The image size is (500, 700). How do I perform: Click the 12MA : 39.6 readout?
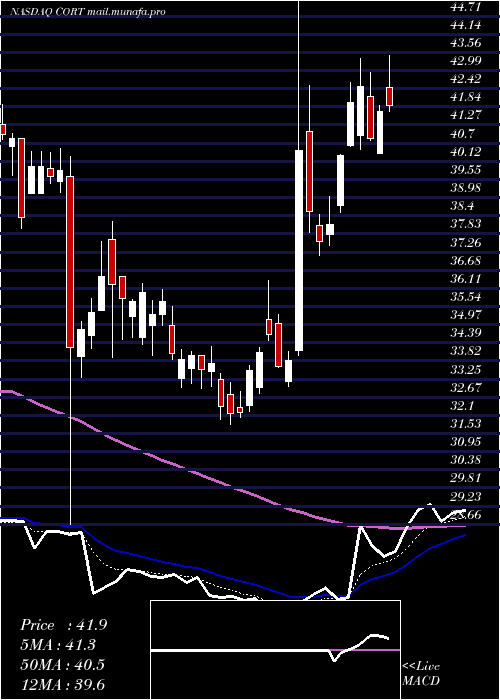[63, 684]
